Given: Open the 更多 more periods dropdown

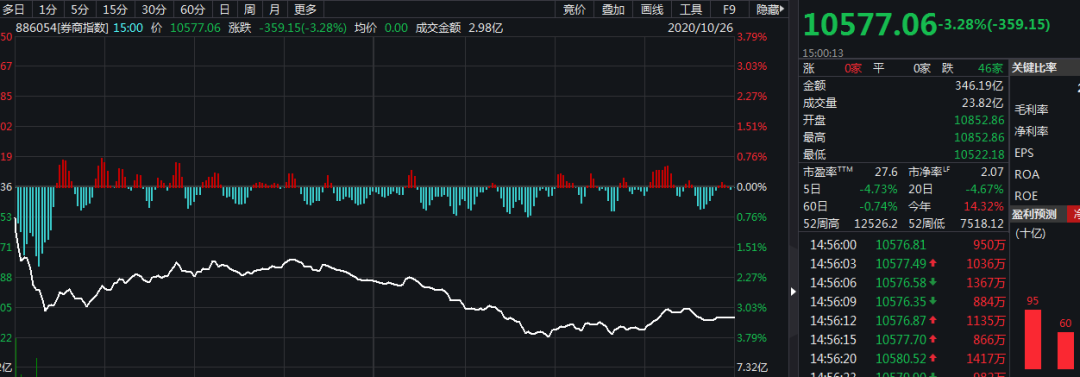Looking at the screenshot, I should pyautogui.click(x=305, y=9).
